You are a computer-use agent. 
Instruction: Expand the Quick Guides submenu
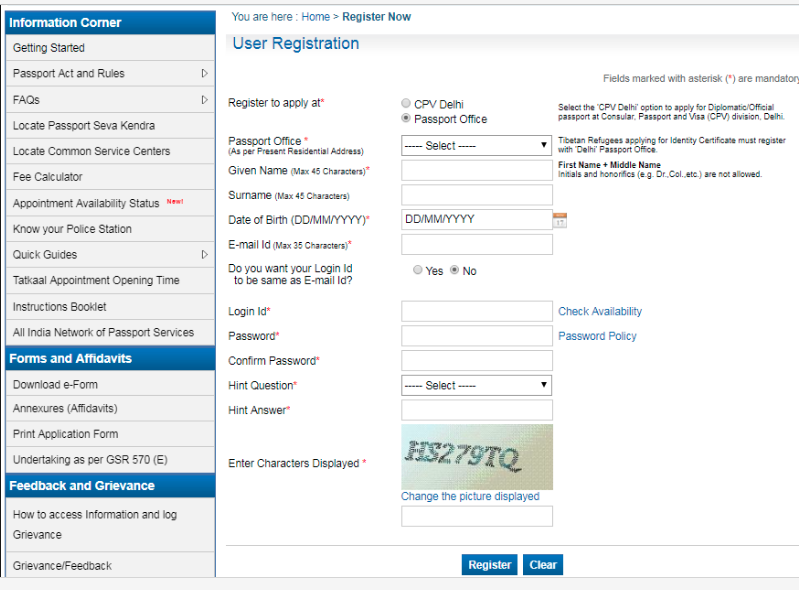pyautogui.click(x=205, y=255)
